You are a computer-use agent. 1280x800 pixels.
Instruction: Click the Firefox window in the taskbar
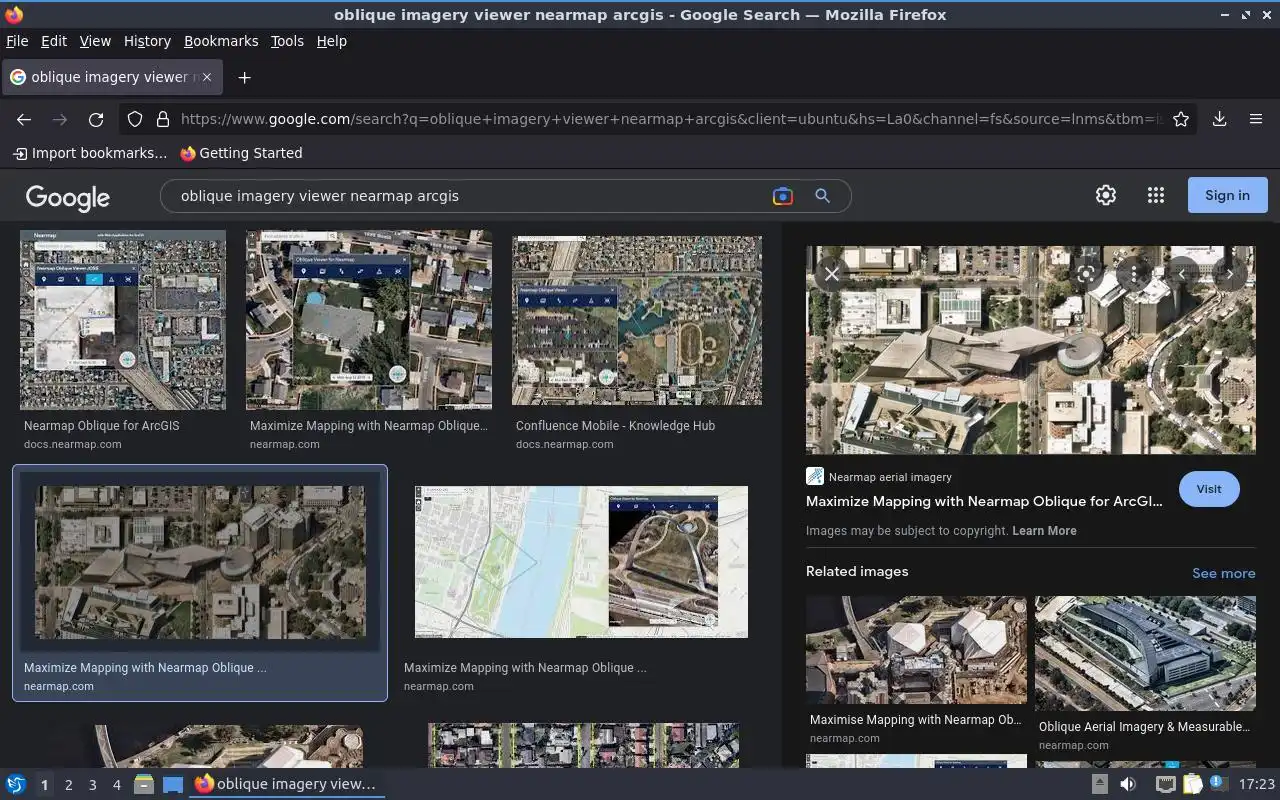click(x=287, y=784)
